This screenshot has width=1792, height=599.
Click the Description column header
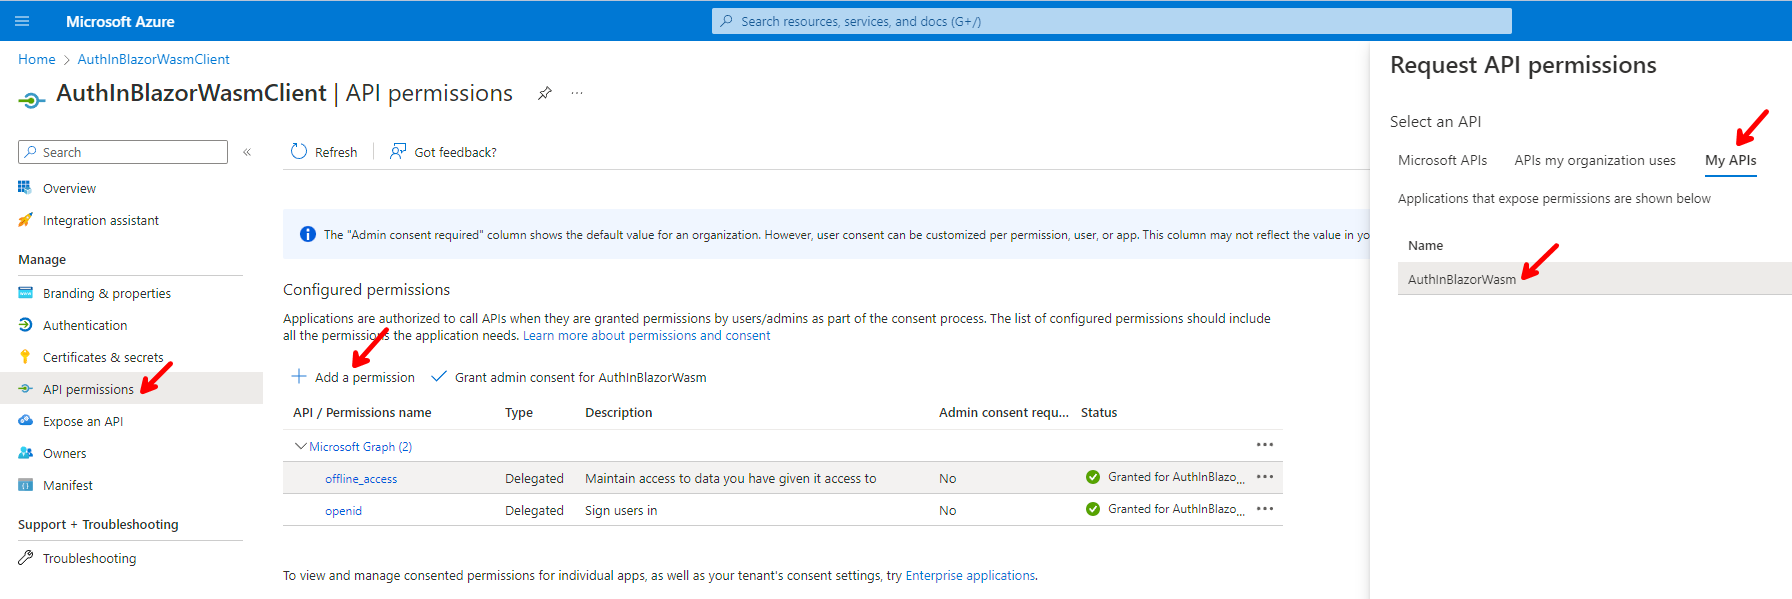[x=618, y=412]
